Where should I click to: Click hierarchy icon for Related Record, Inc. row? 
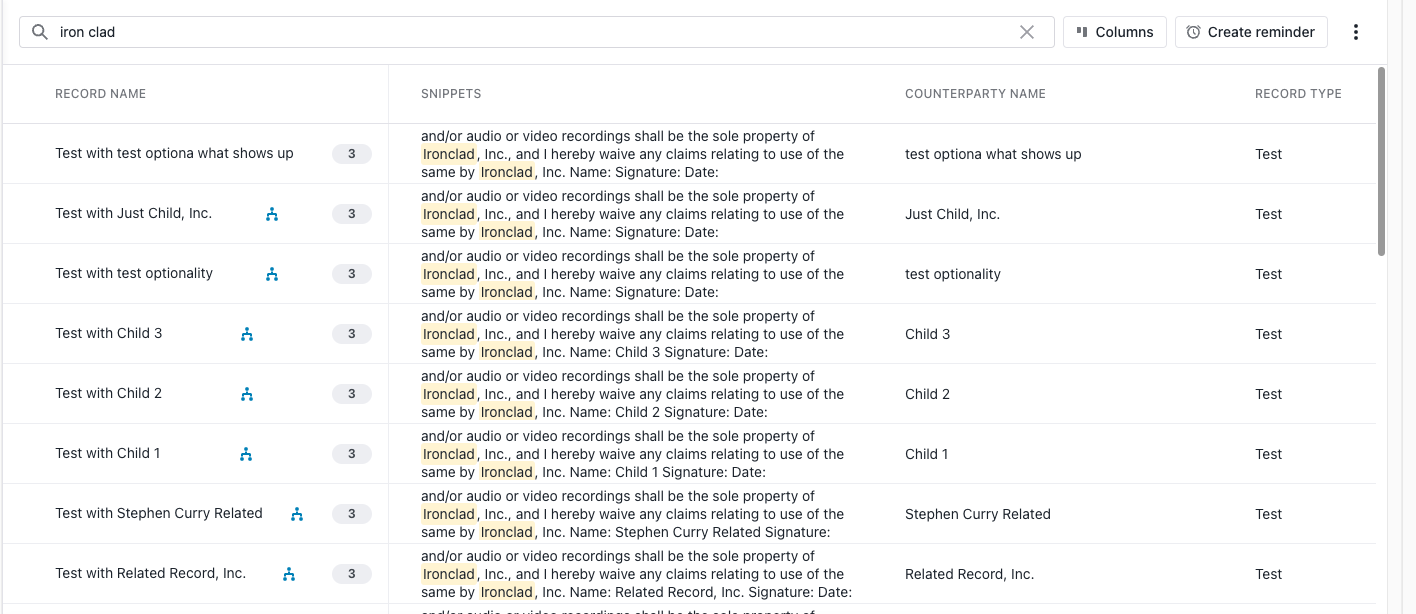pyautogui.click(x=289, y=574)
